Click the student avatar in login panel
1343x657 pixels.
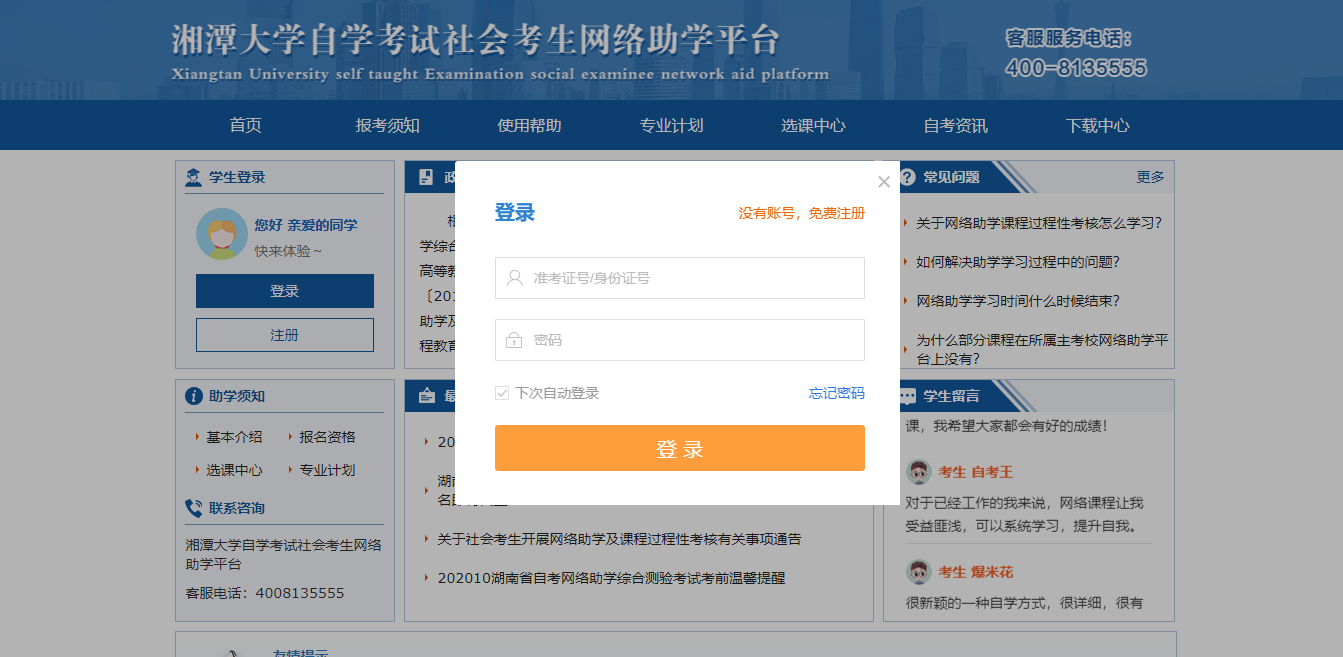click(222, 234)
